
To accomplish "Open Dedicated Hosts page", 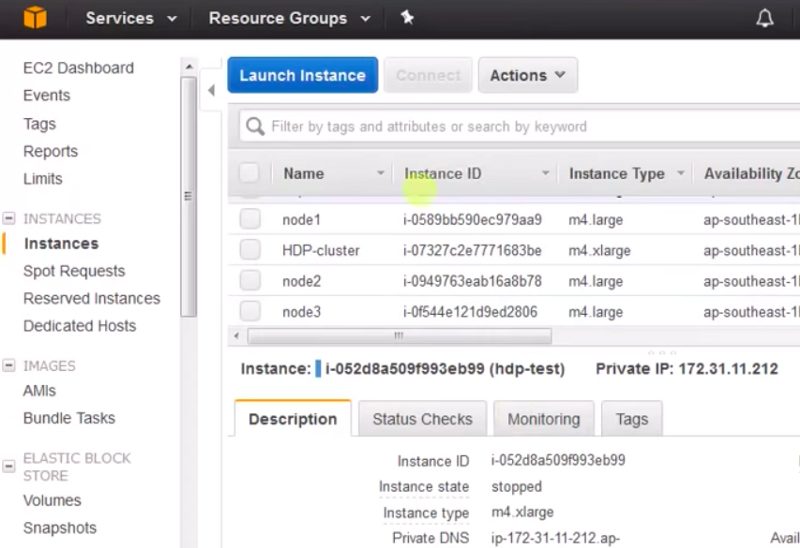I will [80, 326].
